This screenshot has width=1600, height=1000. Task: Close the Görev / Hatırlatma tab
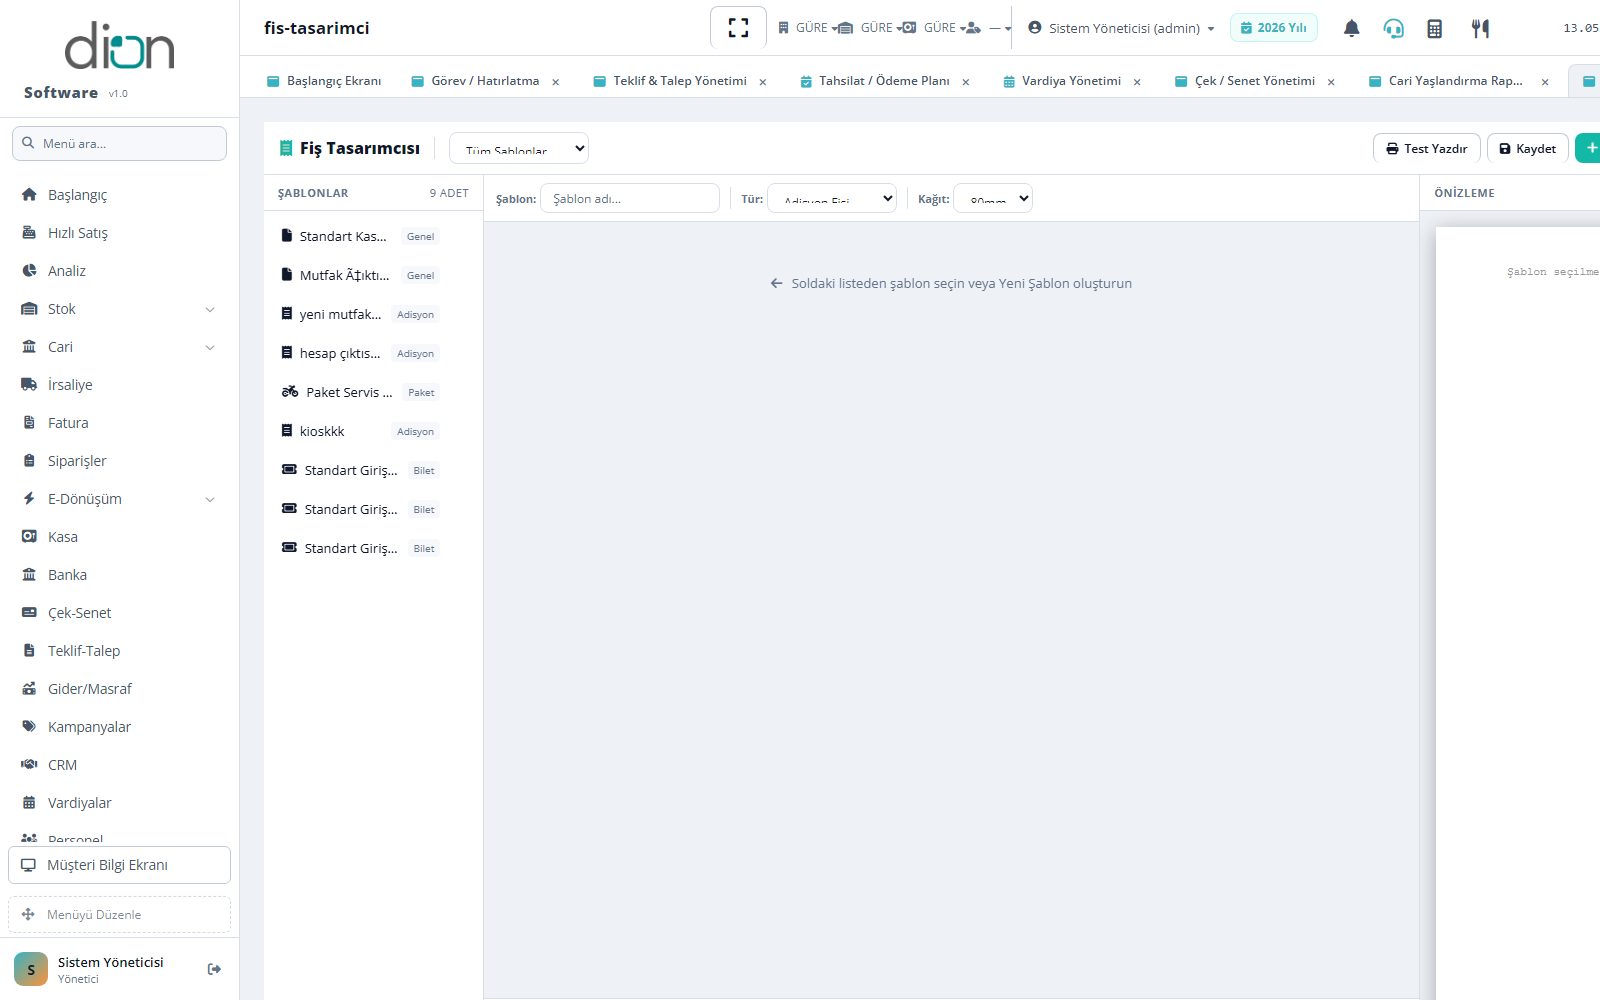tap(556, 82)
